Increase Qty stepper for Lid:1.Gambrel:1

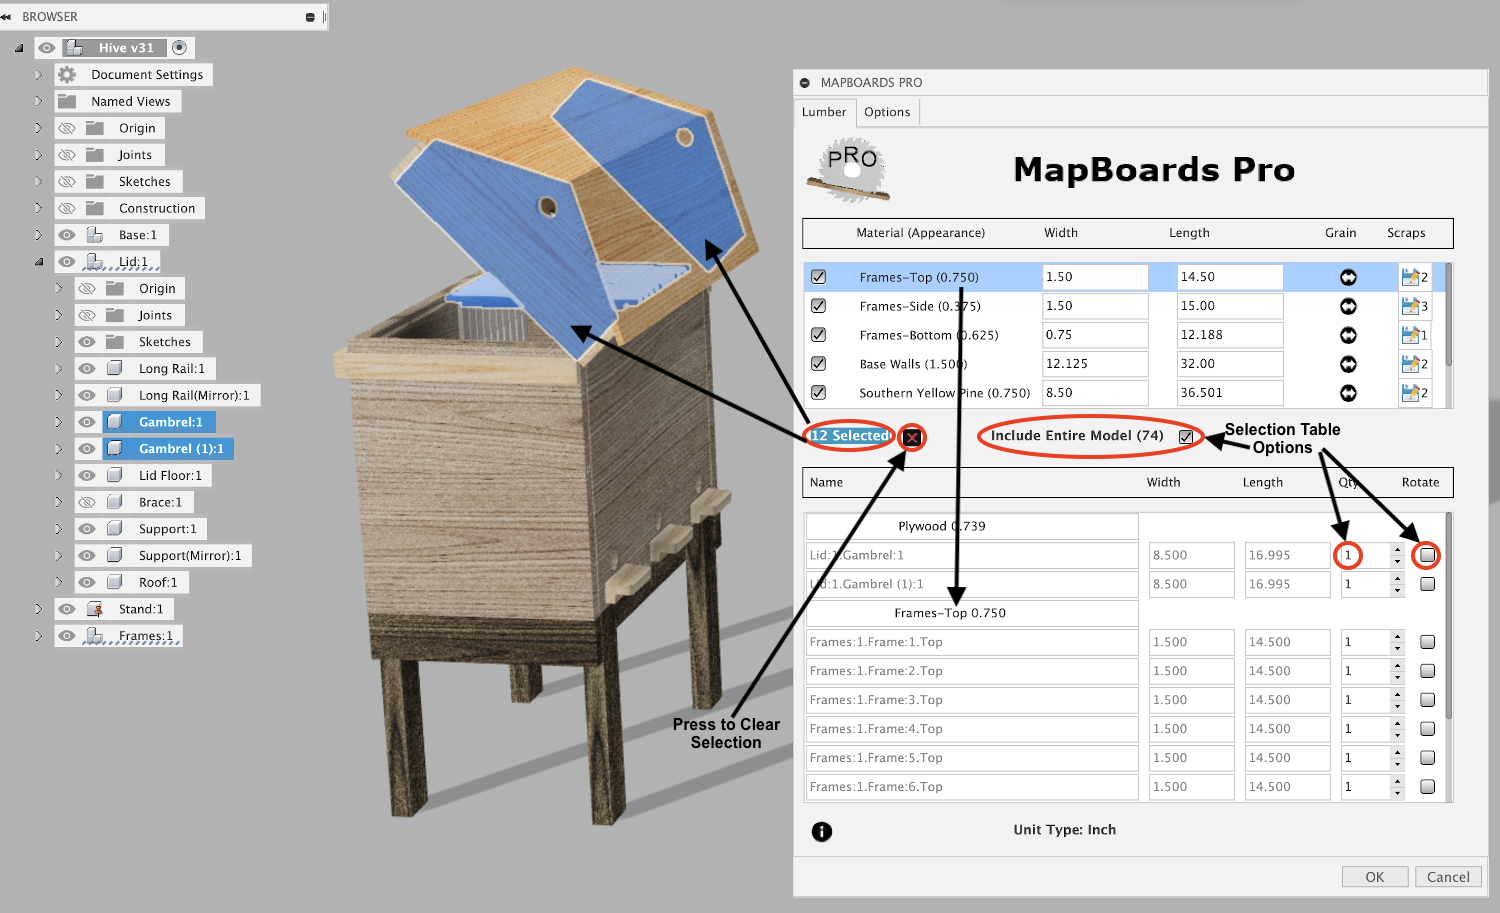1397,550
